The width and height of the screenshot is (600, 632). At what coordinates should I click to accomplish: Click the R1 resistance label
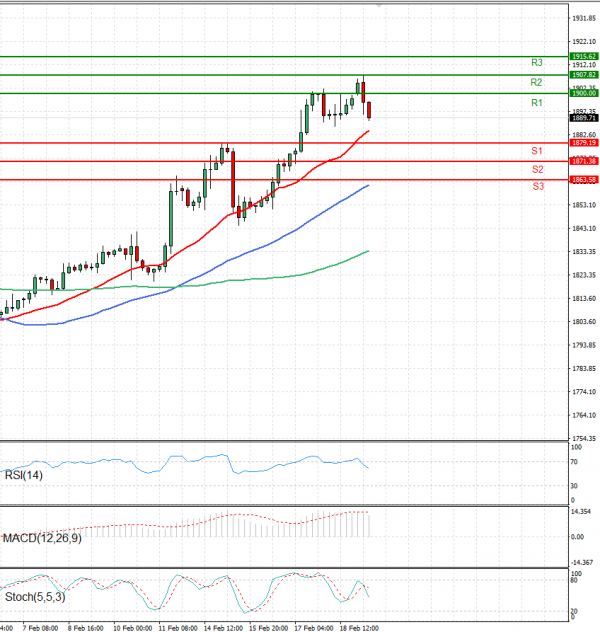pyautogui.click(x=537, y=103)
